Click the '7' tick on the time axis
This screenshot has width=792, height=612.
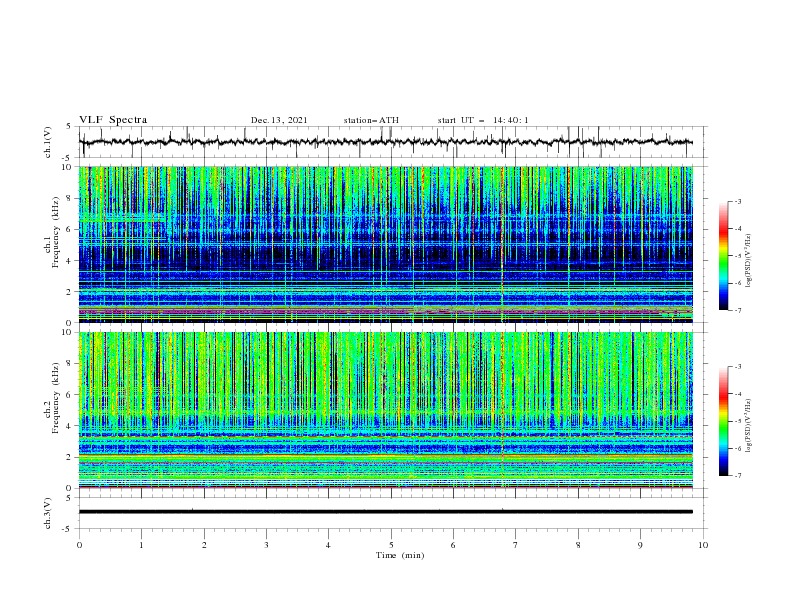pos(516,545)
